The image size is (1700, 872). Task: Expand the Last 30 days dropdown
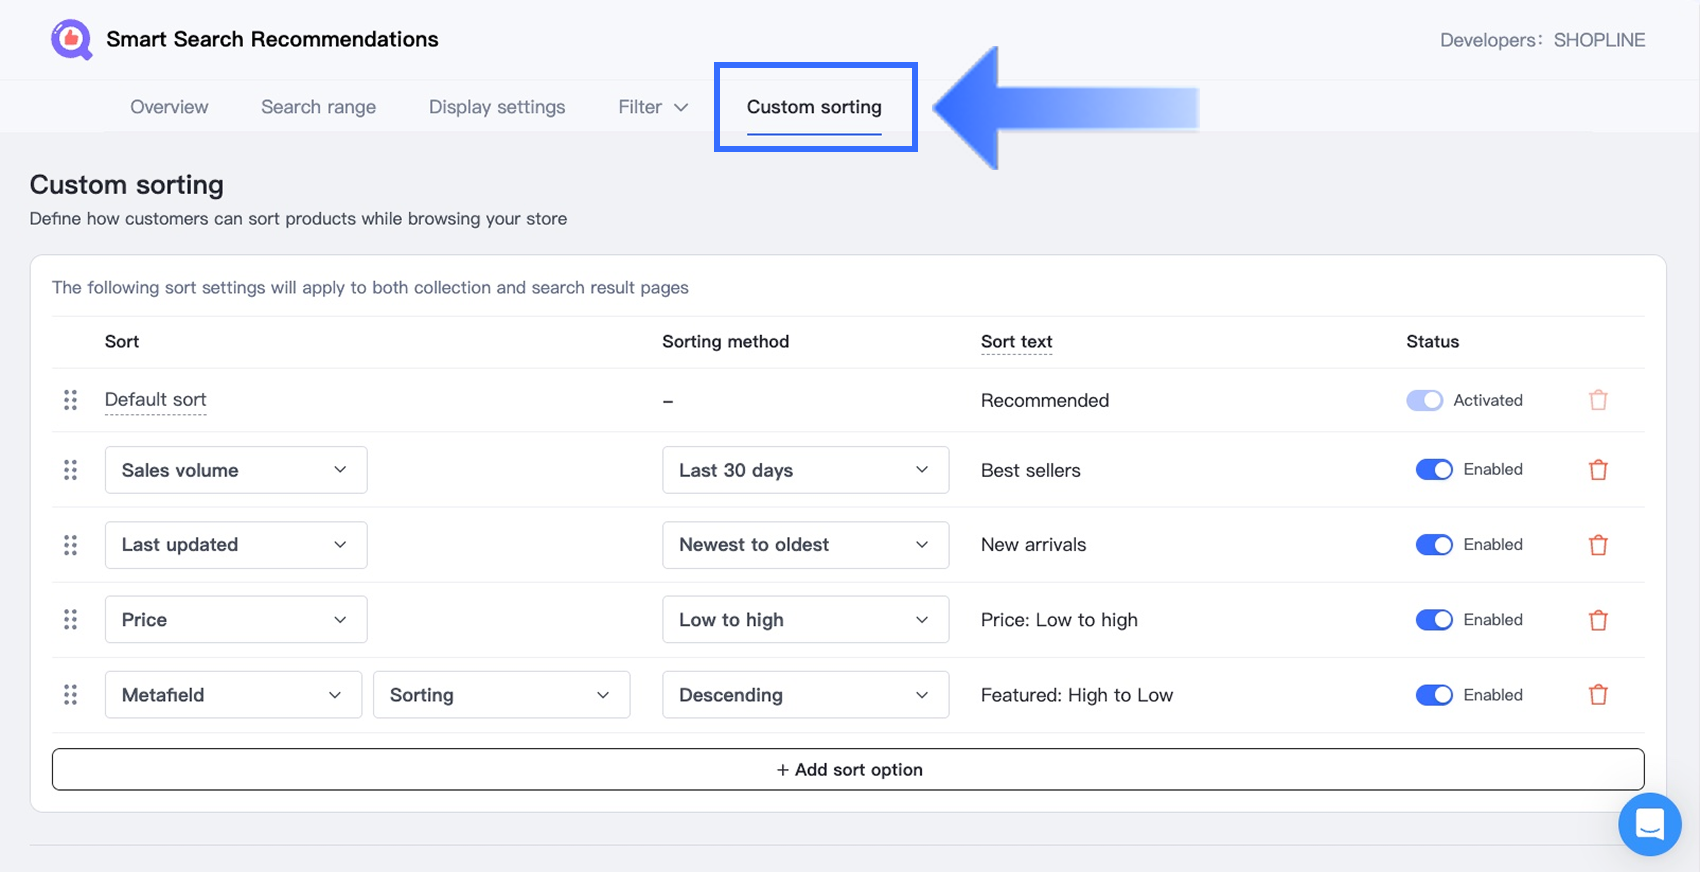click(805, 470)
